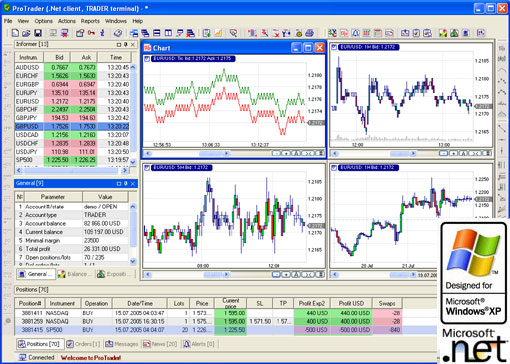Toggle the checkbox of the bottom-left EUR/USD 5M chart
This screenshot has width=510, height=364.
[146, 168]
